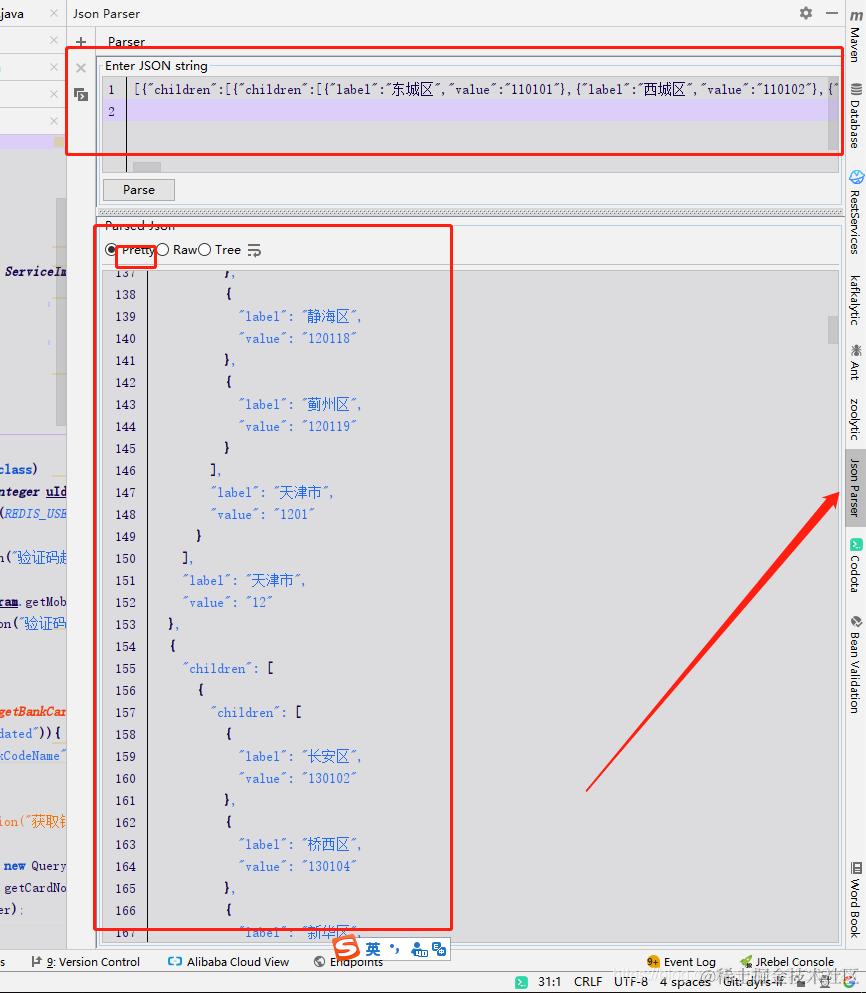Open the Ant tool window
The image size is (866, 993).
pos(856,362)
